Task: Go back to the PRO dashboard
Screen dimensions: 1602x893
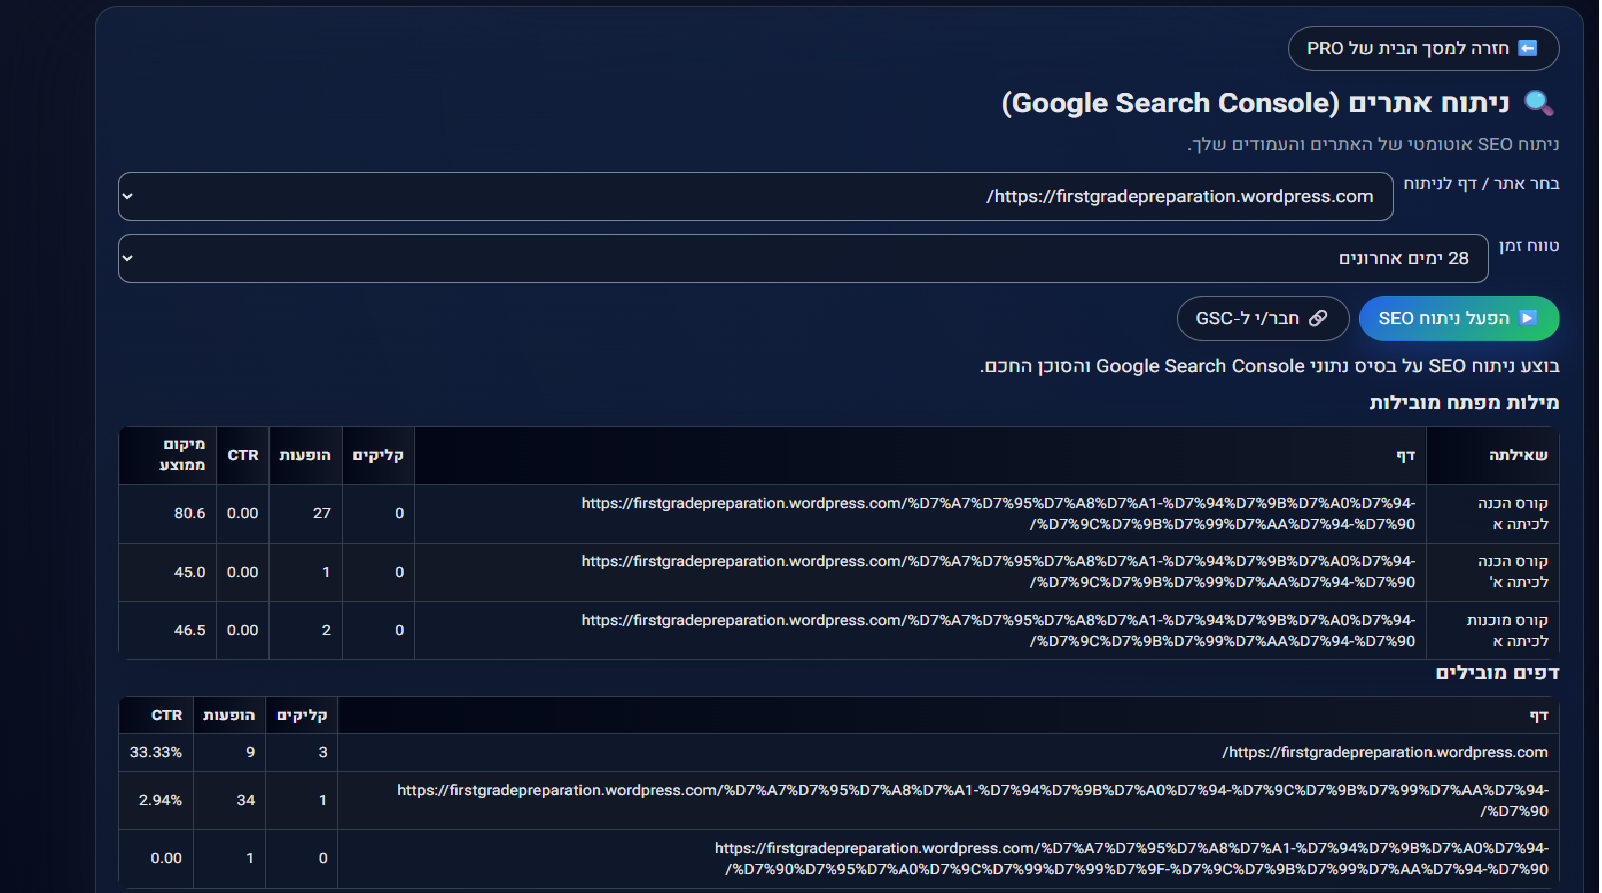Action: (x=1423, y=48)
